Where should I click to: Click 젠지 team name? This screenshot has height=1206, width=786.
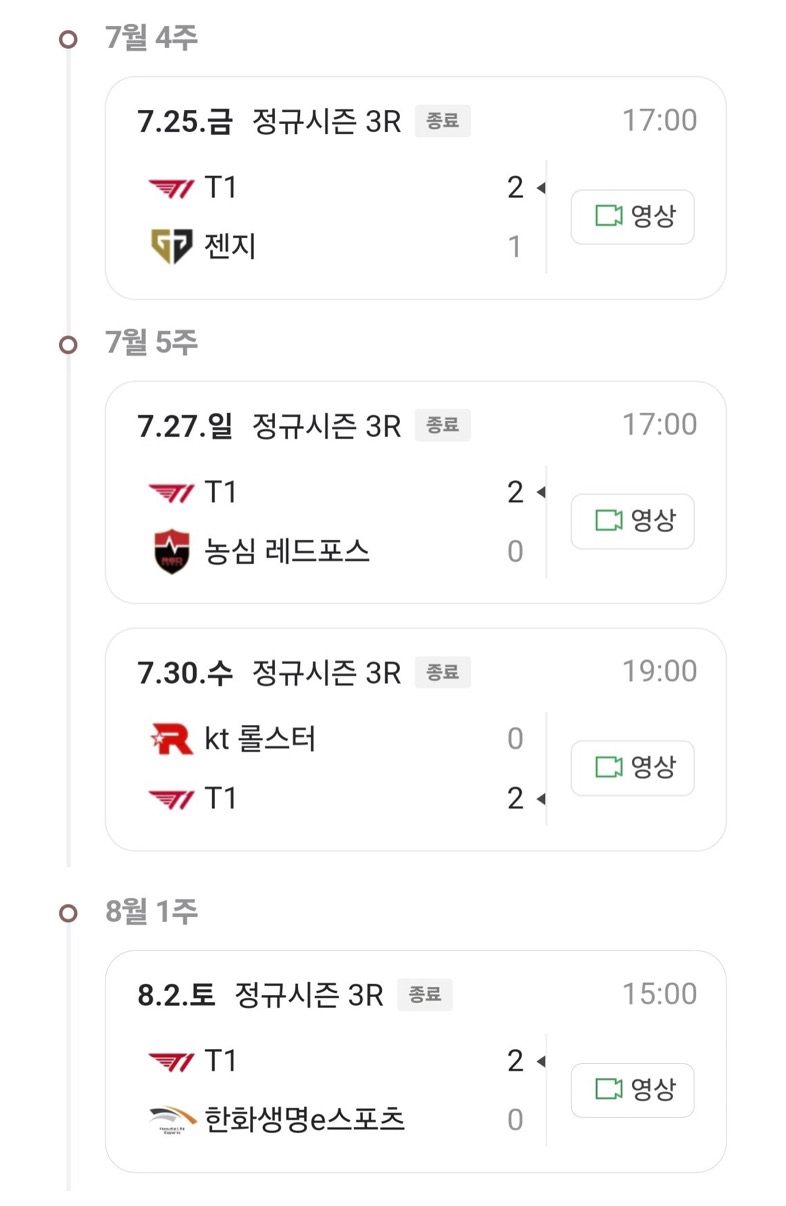230,246
